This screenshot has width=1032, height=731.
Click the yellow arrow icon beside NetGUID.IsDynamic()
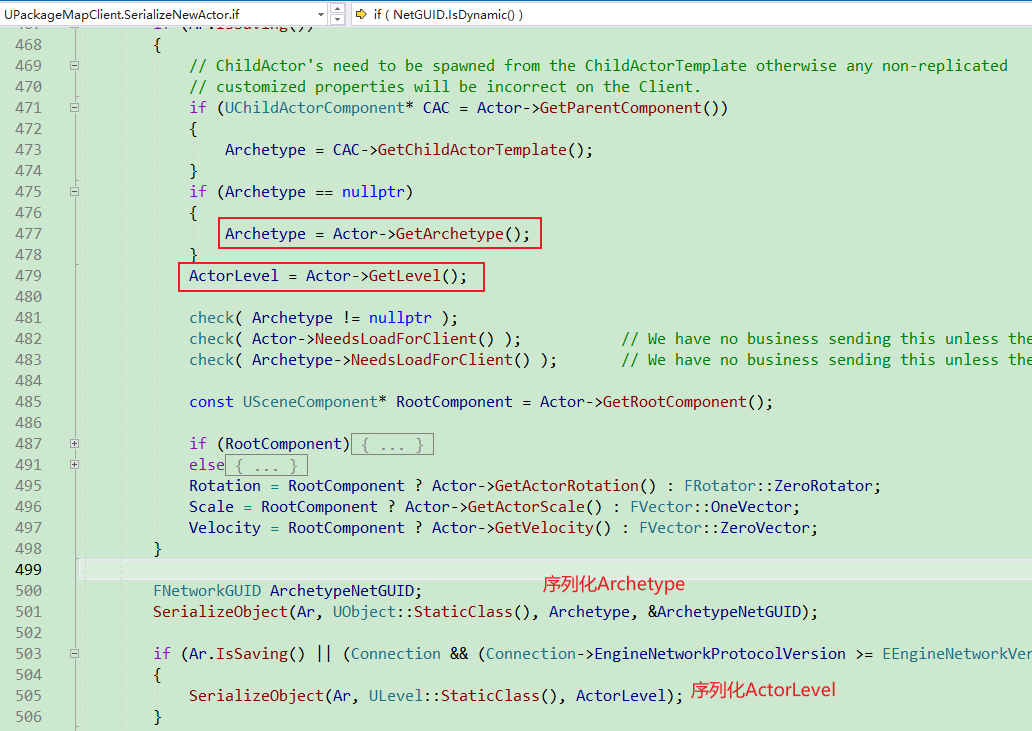[361, 14]
